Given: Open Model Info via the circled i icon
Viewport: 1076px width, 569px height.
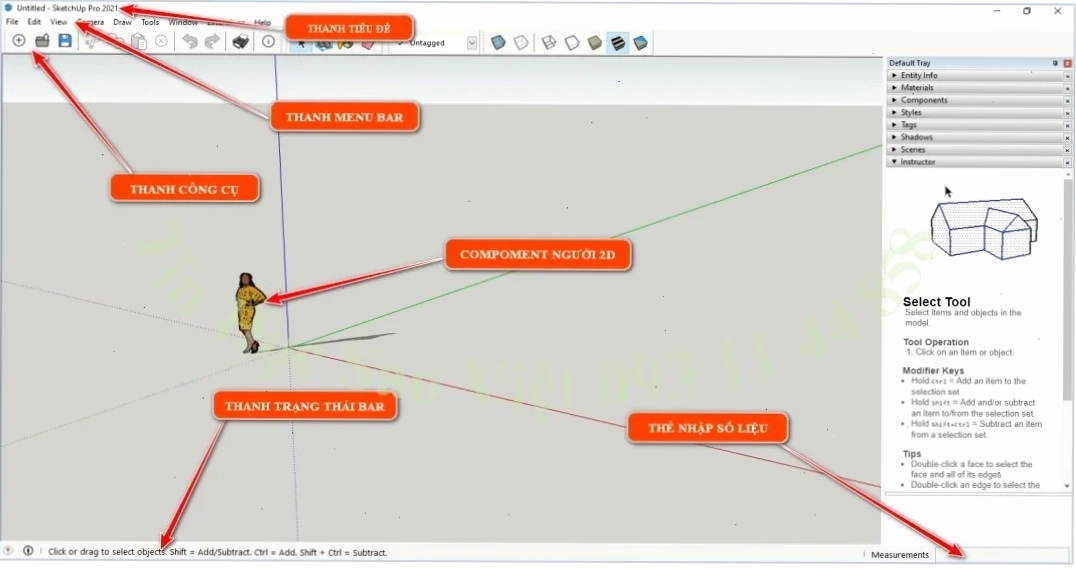Looking at the screenshot, I should (x=268, y=42).
